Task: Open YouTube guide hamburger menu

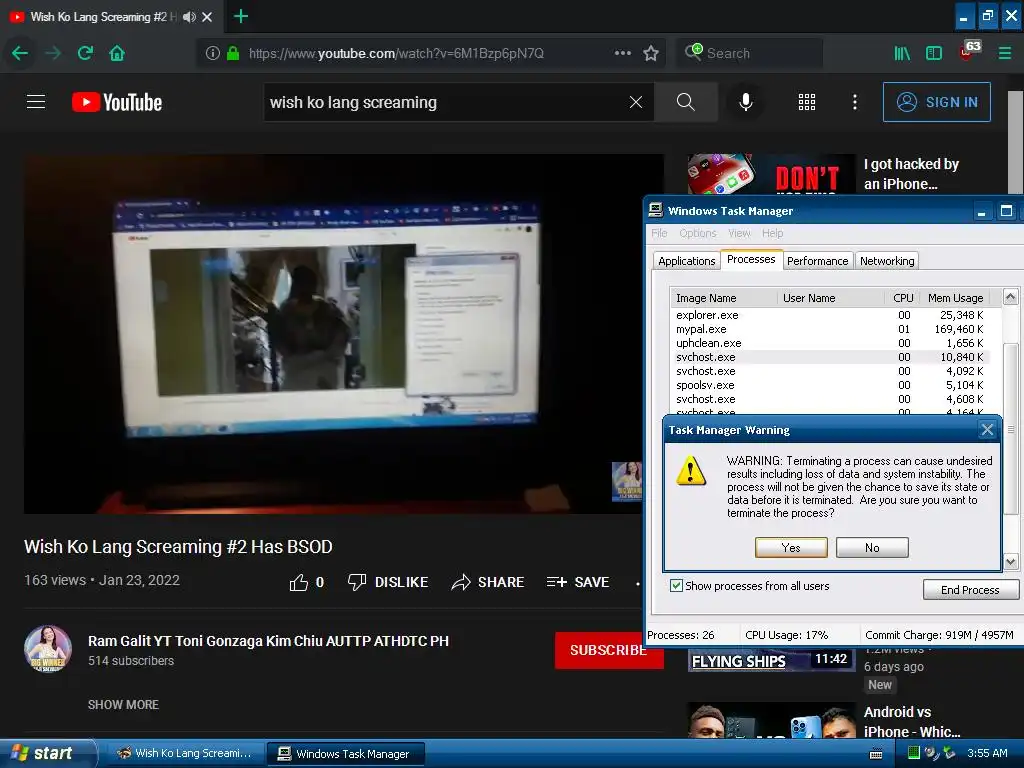Action: pyautogui.click(x=36, y=102)
